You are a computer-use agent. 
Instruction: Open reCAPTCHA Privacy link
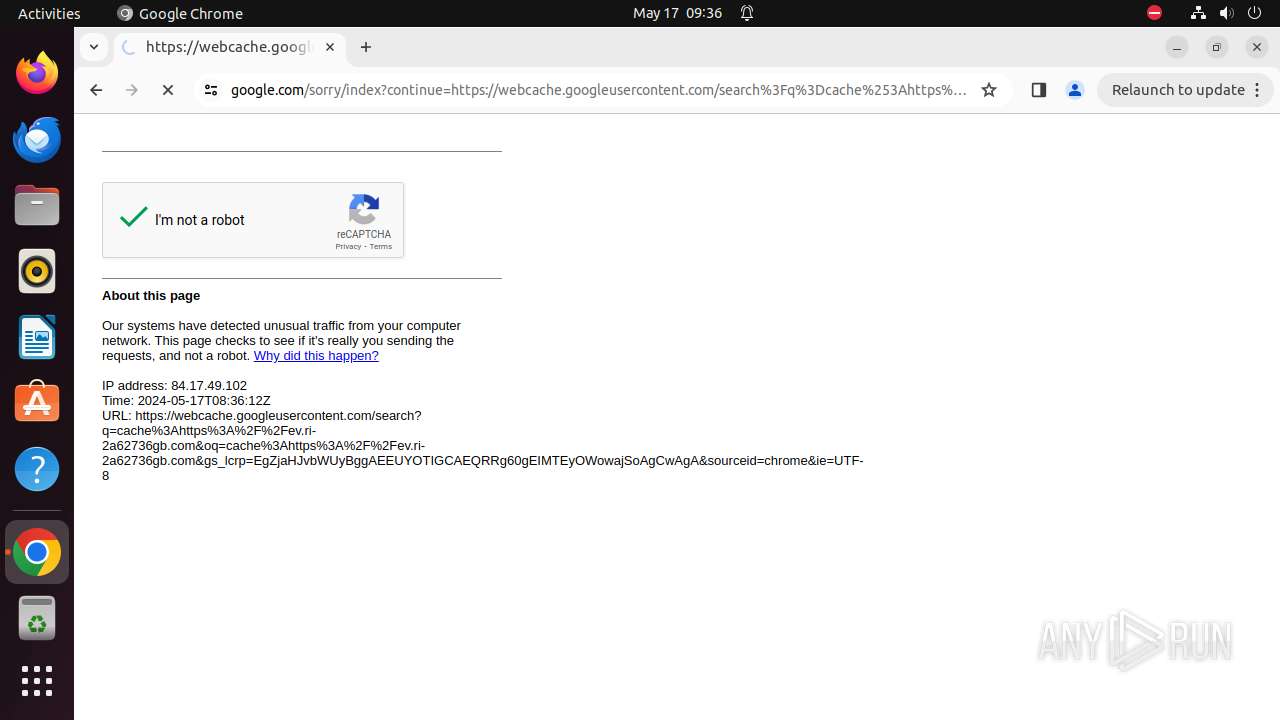348,247
